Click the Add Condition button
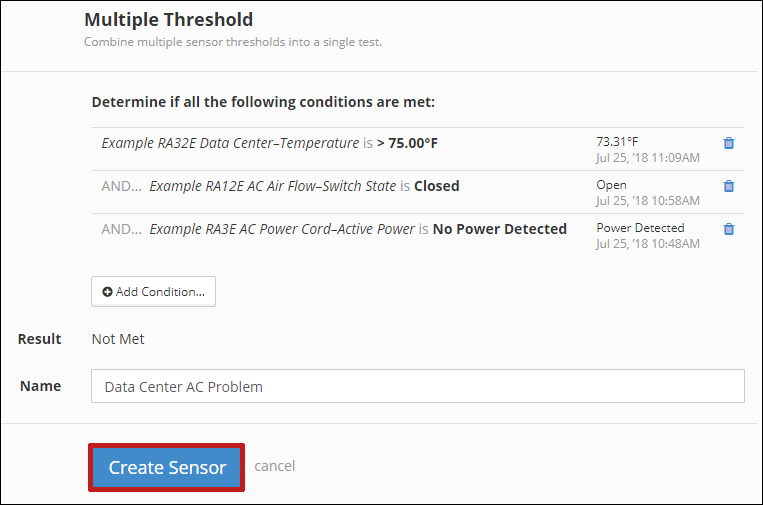This screenshot has width=763, height=505. point(153,291)
